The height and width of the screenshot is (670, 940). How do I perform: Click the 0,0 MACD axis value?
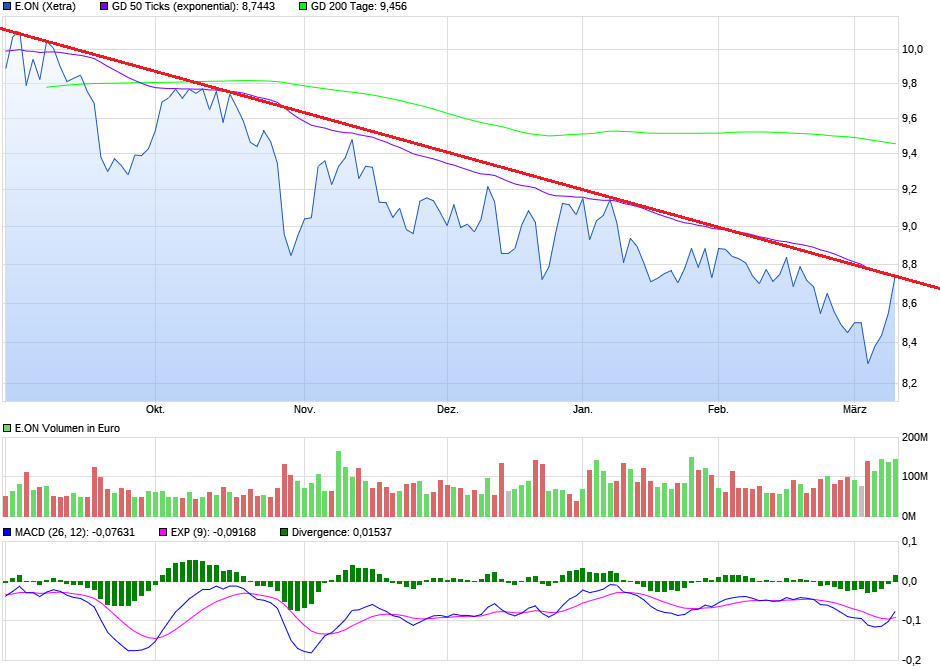click(x=909, y=581)
